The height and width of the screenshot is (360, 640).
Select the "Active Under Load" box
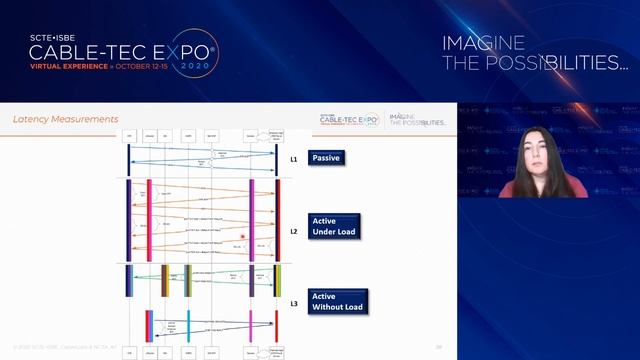[x=334, y=226]
